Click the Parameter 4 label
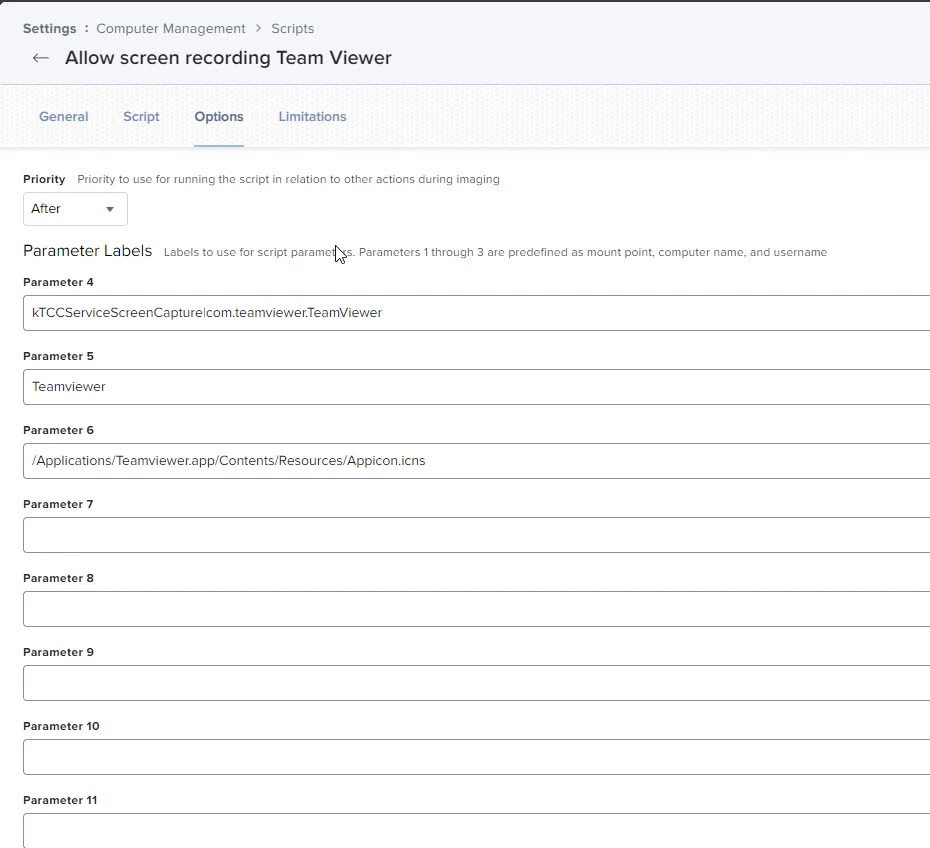Image resolution: width=930 pixels, height=848 pixels. (58, 282)
